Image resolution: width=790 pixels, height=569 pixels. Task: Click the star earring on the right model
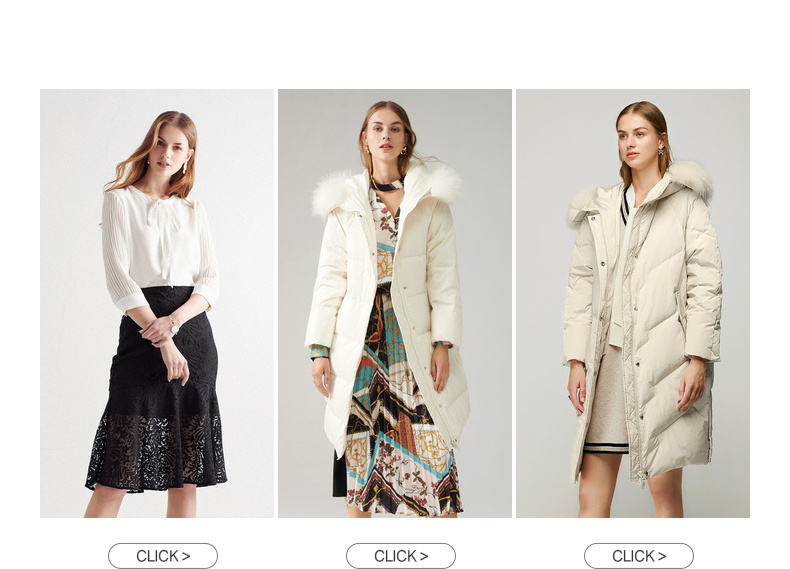click(661, 150)
